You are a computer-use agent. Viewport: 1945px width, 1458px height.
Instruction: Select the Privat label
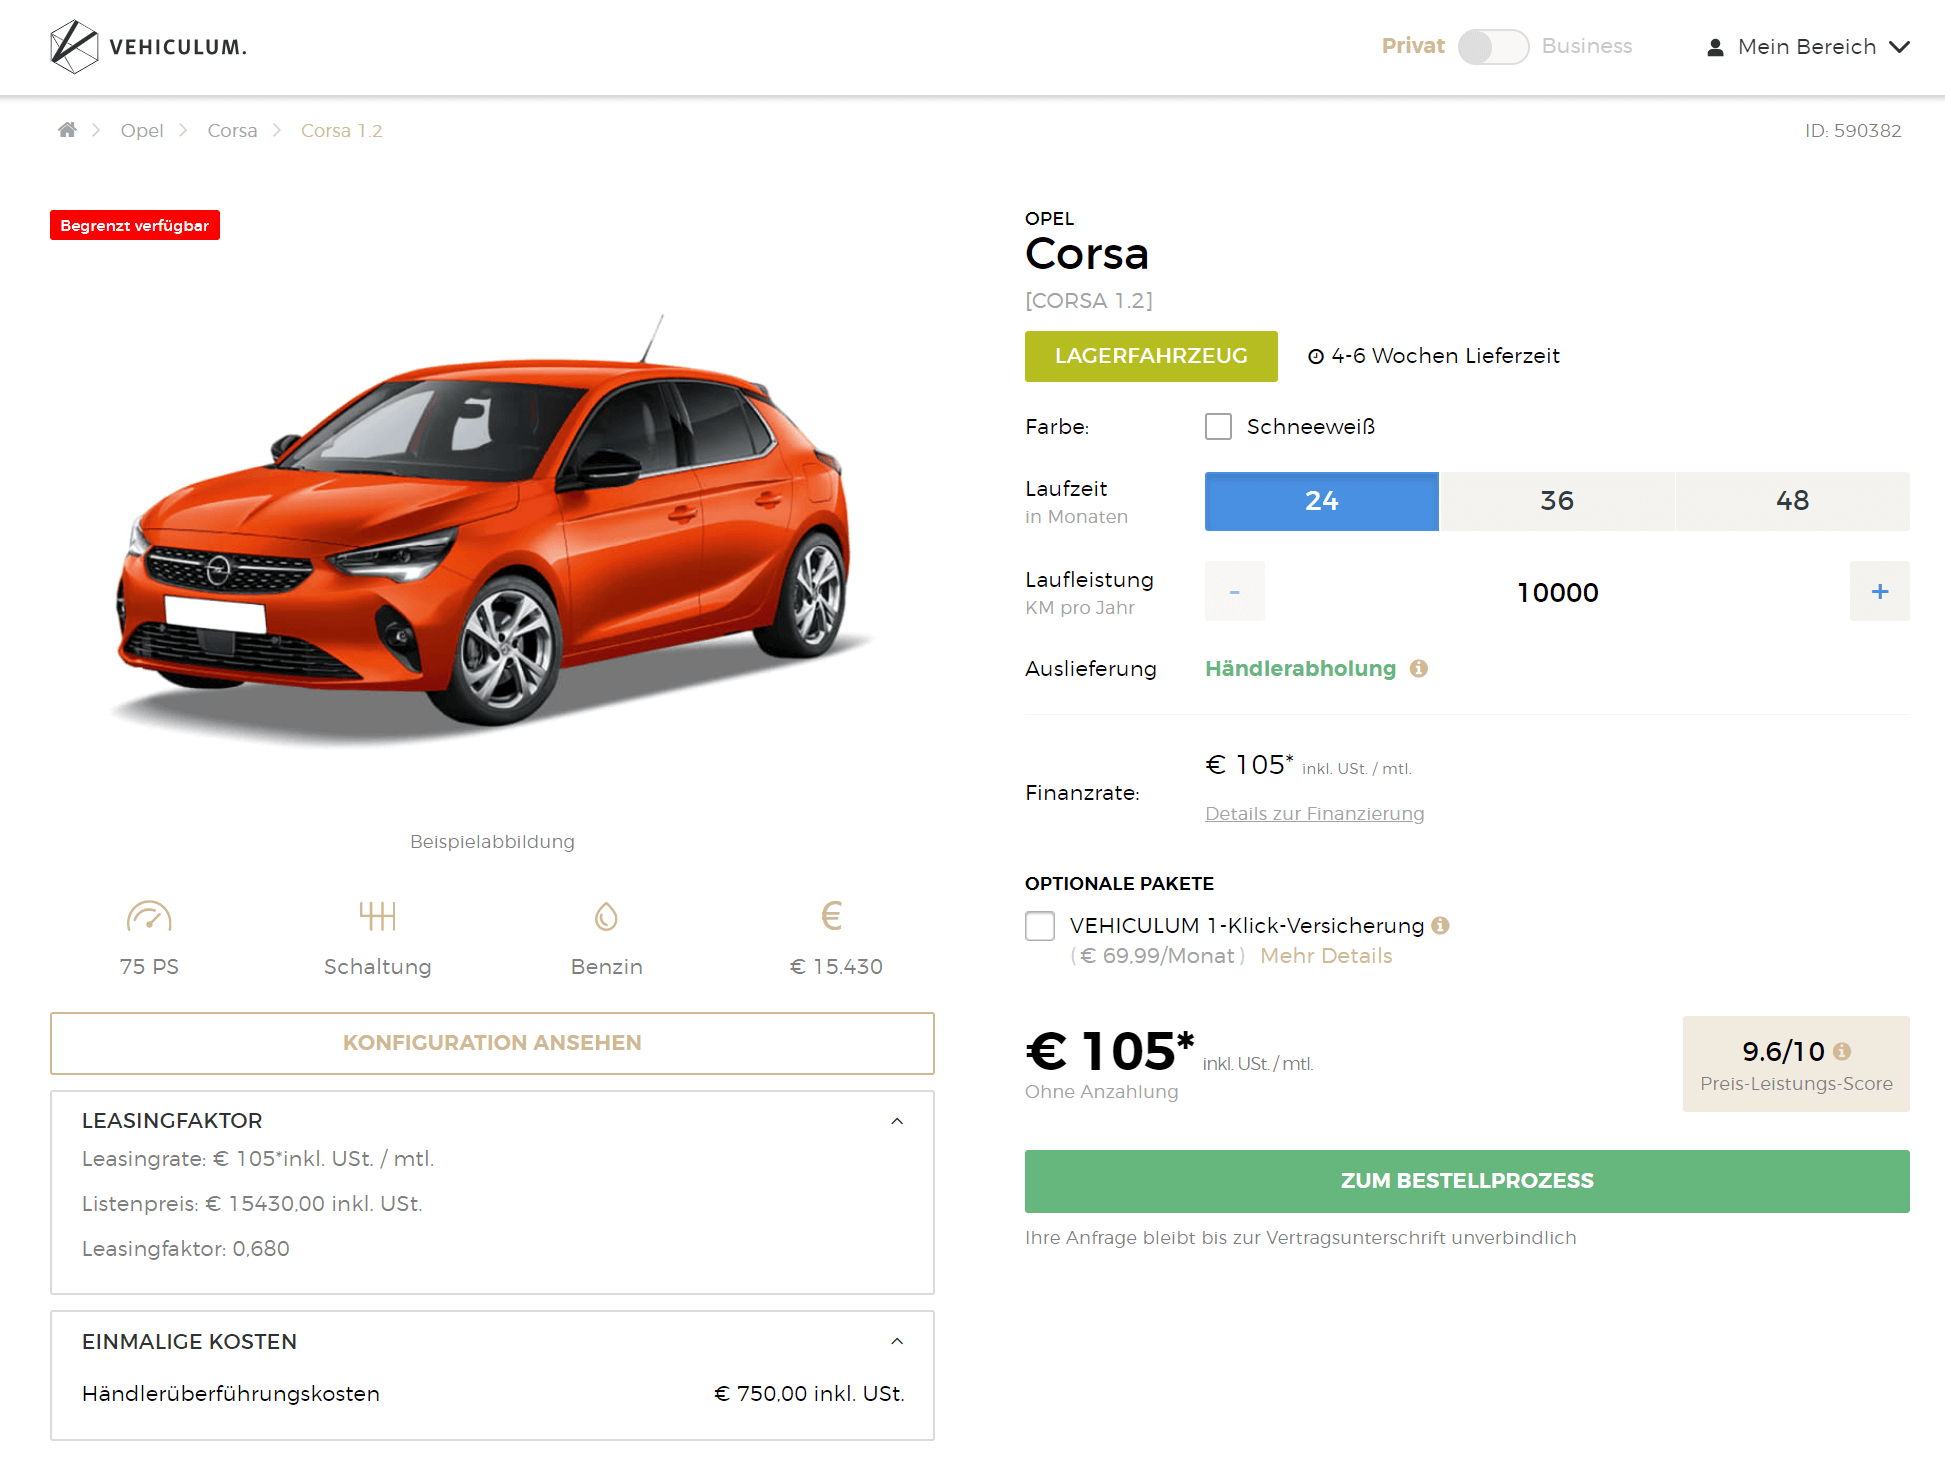[x=1413, y=46]
